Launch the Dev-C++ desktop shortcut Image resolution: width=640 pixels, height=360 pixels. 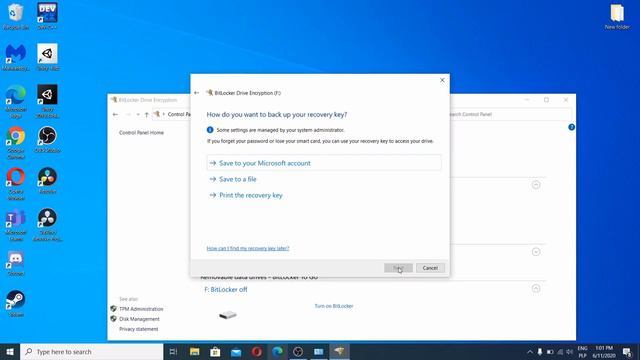pos(47,16)
